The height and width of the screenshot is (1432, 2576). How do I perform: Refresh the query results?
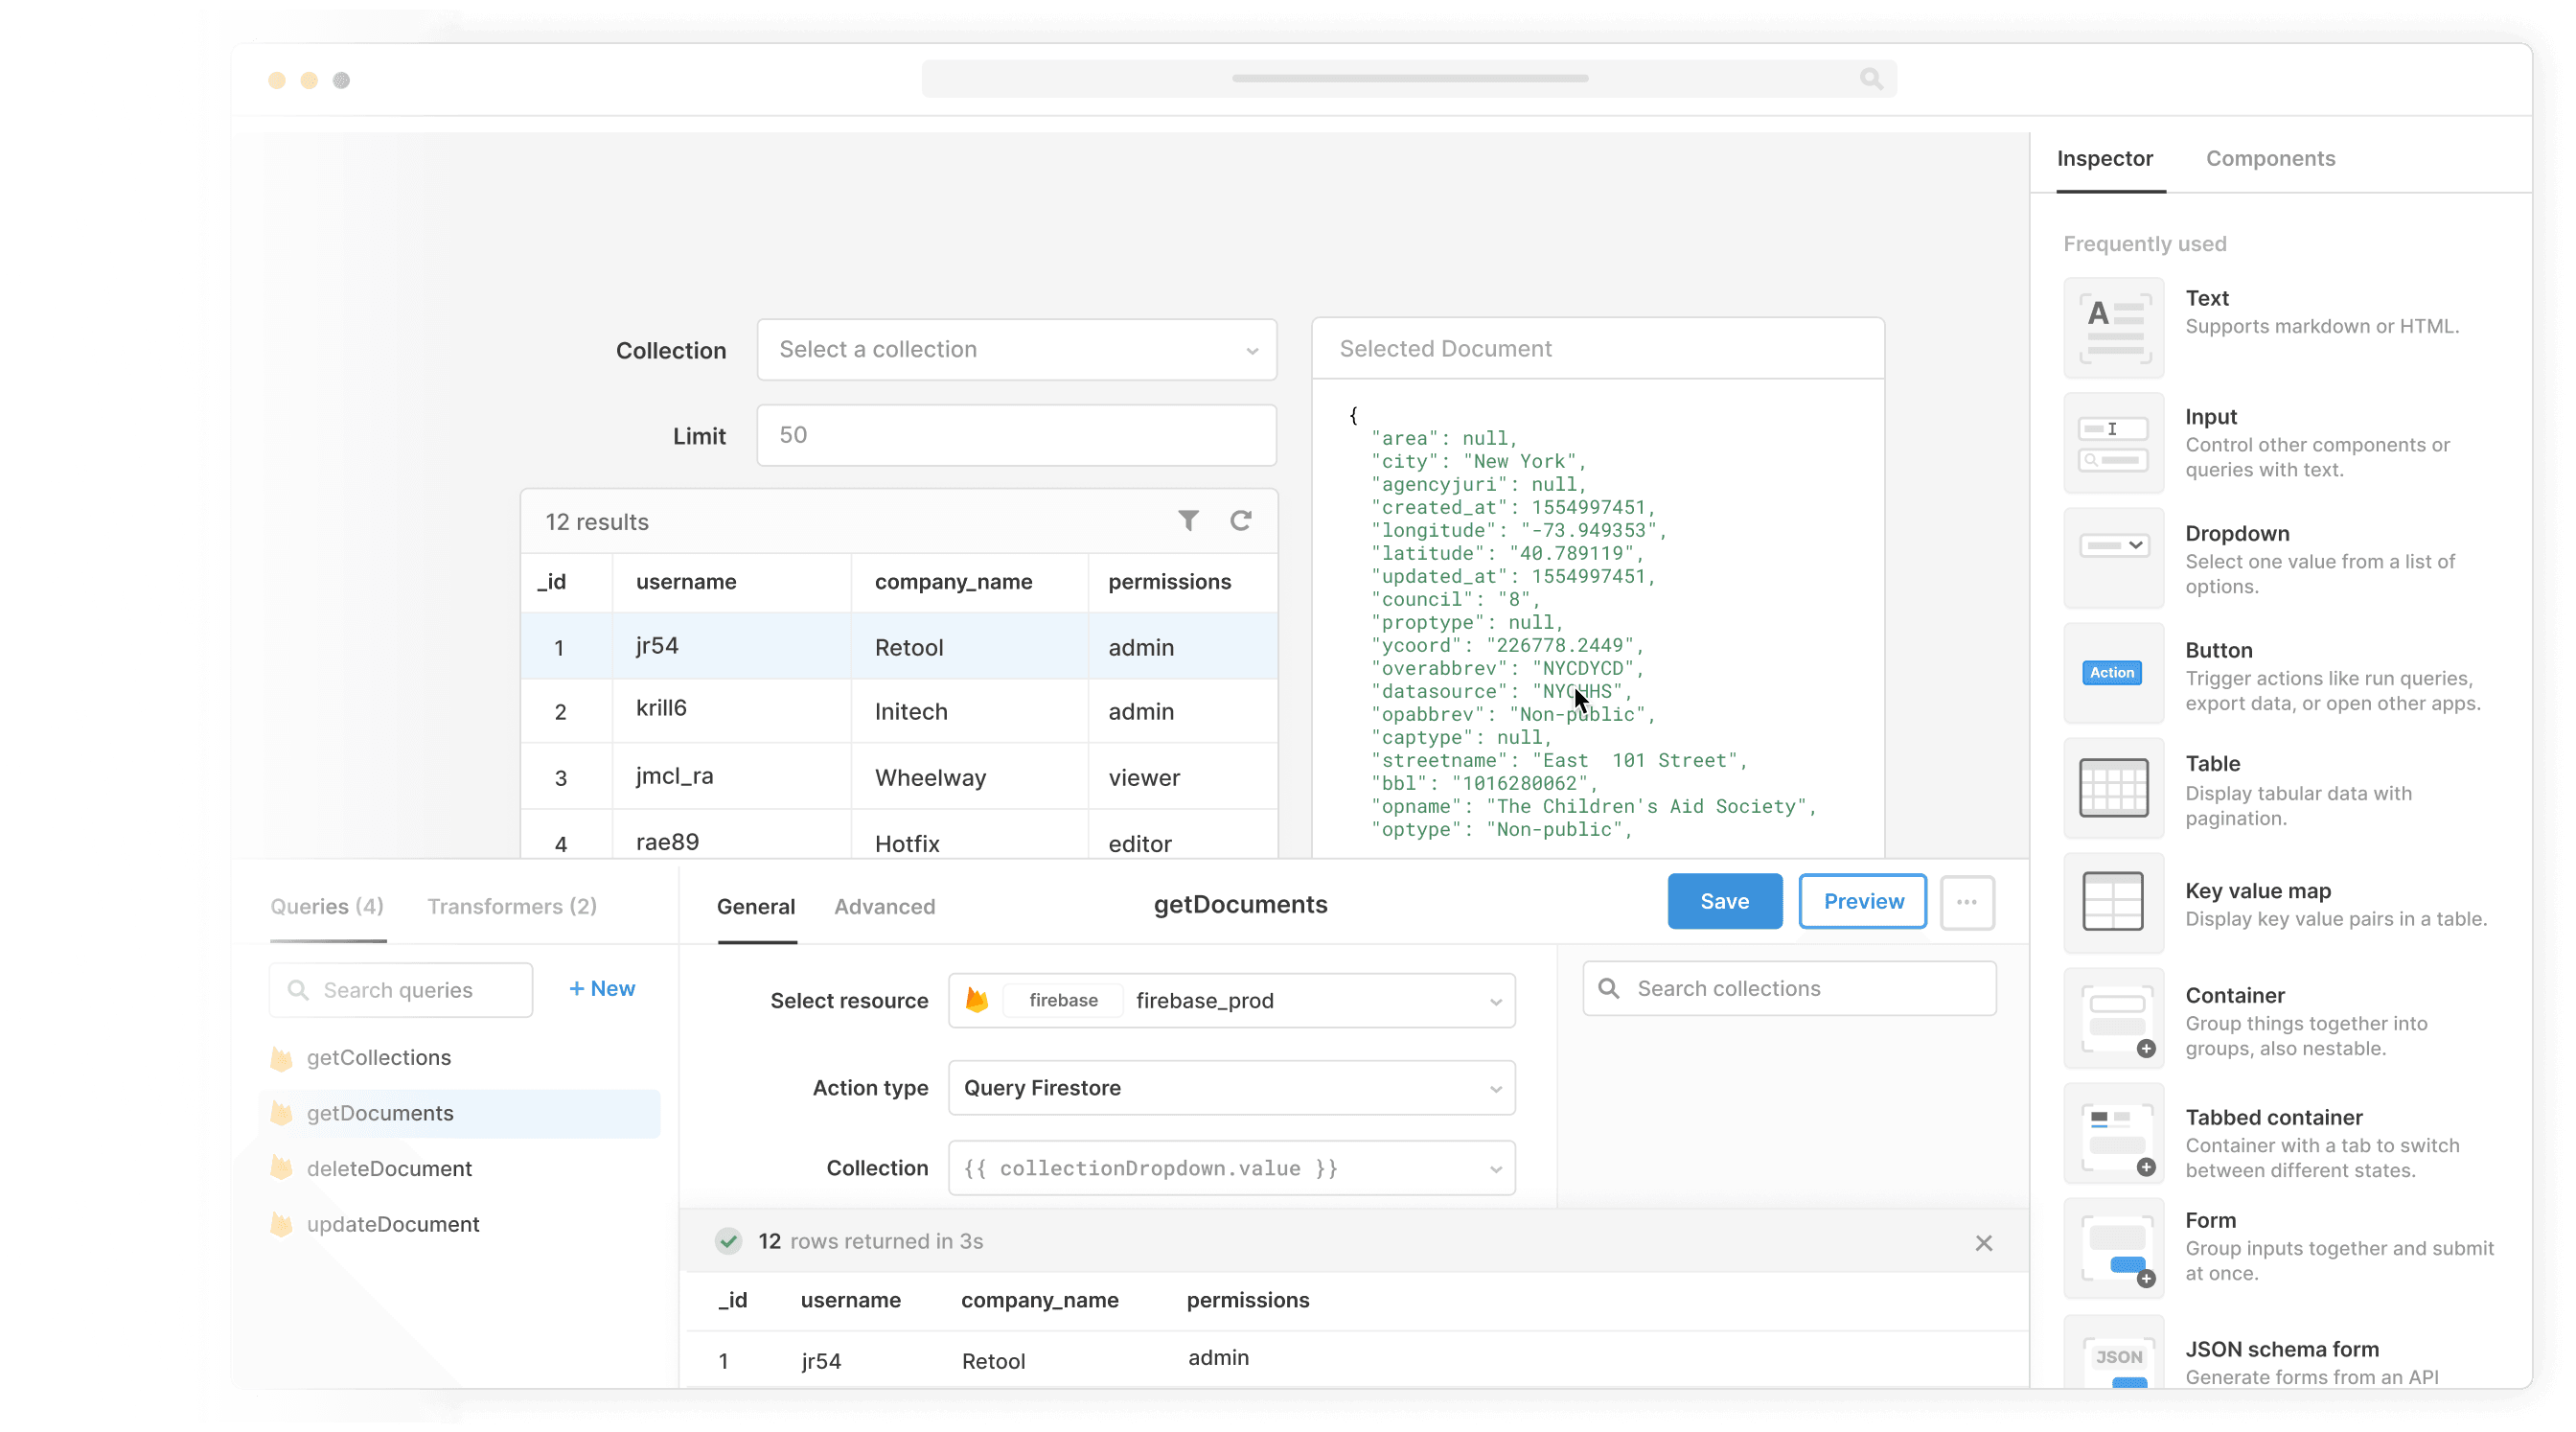tap(1241, 521)
